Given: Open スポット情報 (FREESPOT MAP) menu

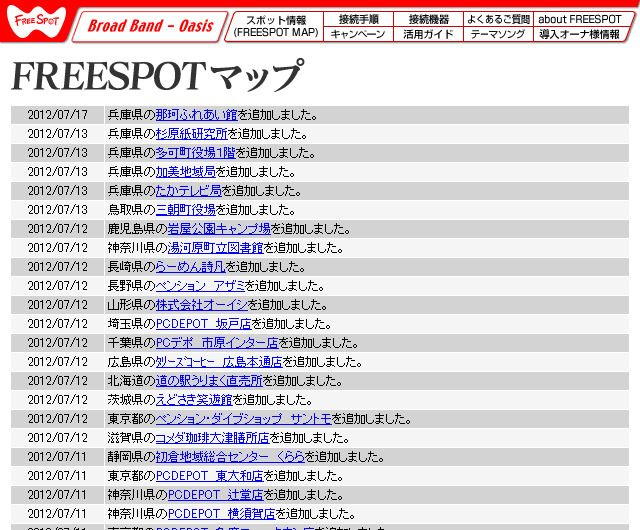Looking at the screenshot, I should click(x=276, y=26).
